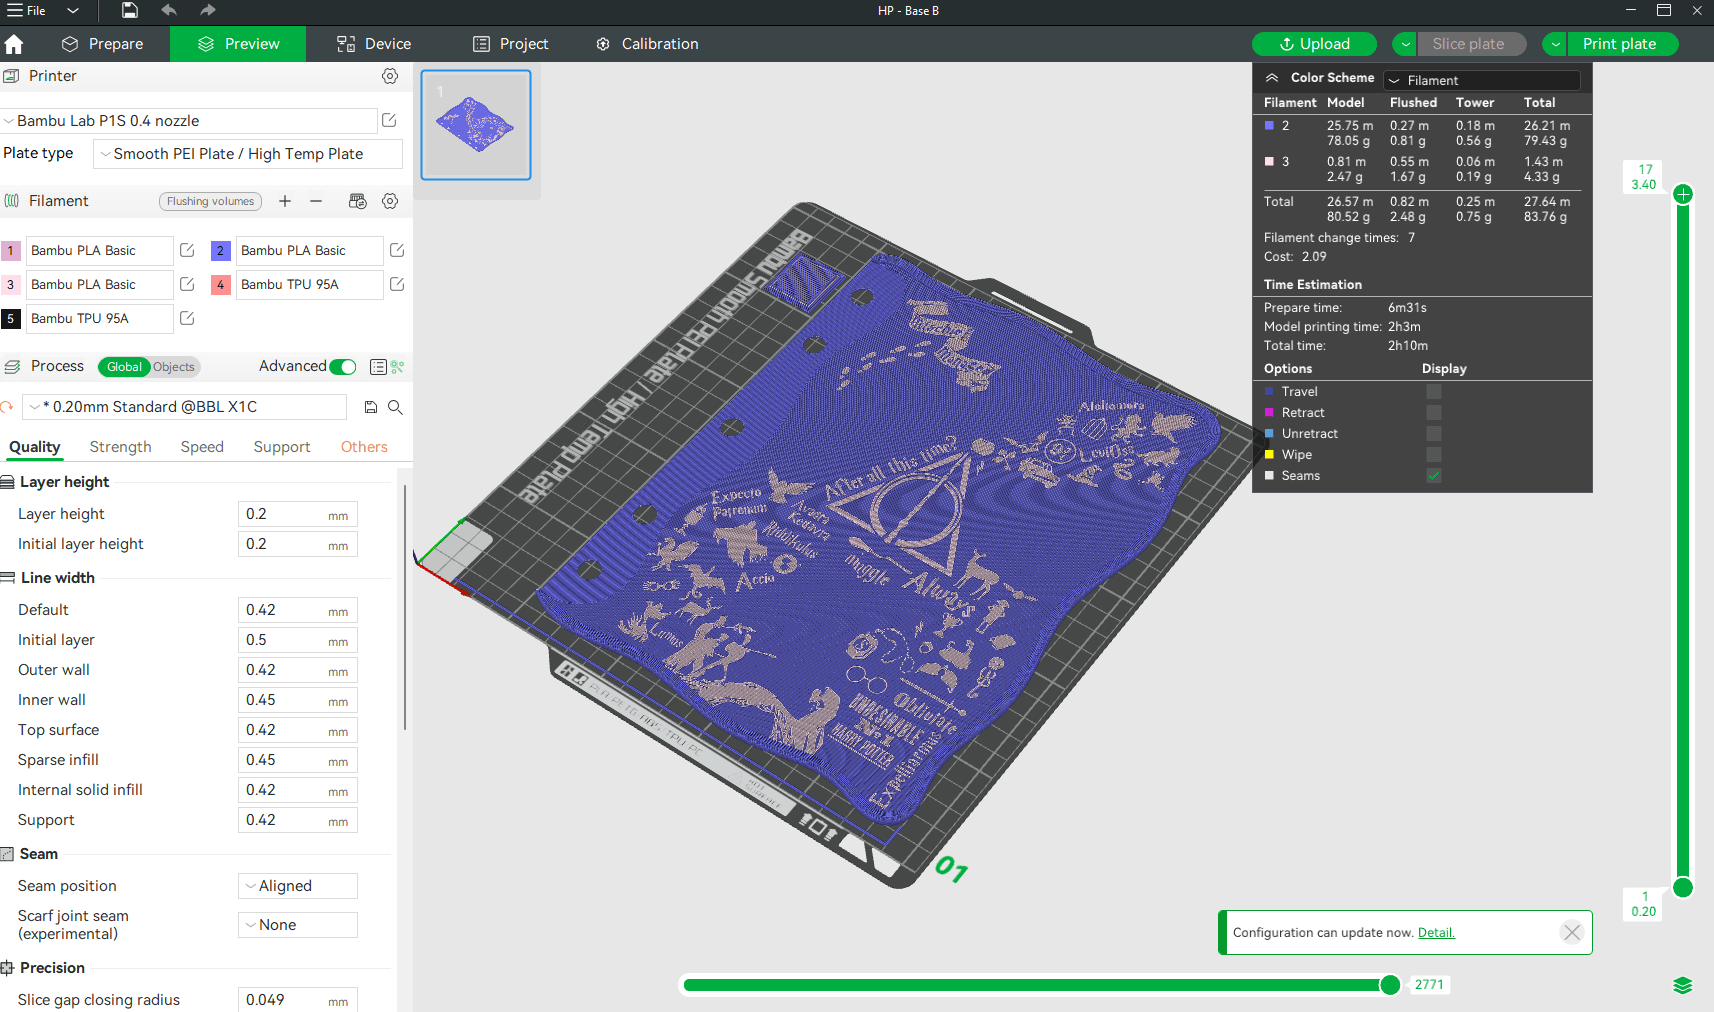This screenshot has height=1012, width=1714.
Task: Click the Redo arrow icon
Action: (x=207, y=10)
